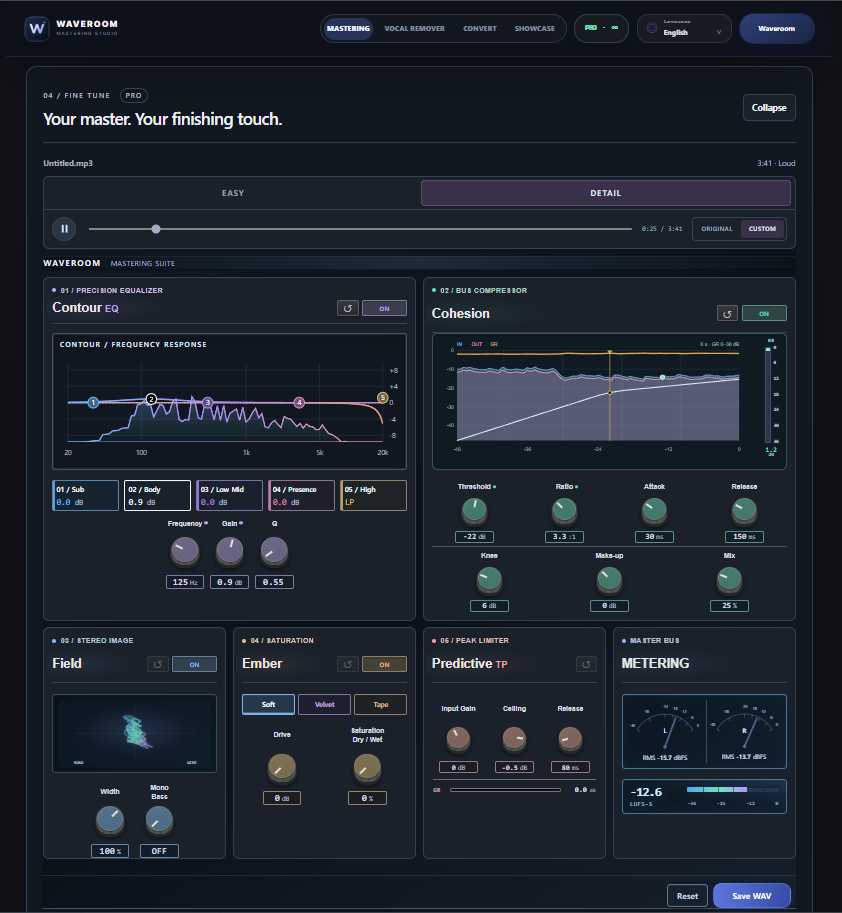The image size is (842, 913).
Task: Click the compressor Ratio knob
Action: 564,511
